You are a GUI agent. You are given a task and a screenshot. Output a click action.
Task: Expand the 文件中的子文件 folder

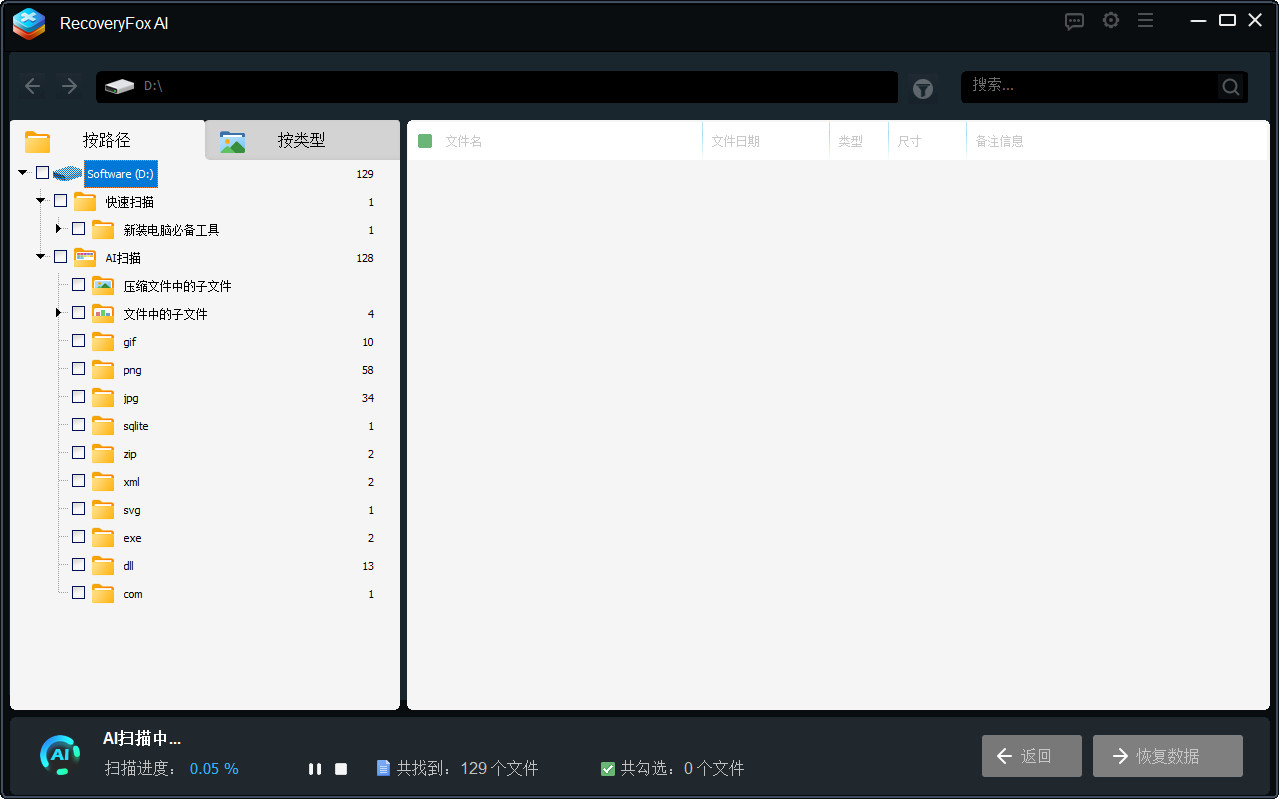(58, 311)
